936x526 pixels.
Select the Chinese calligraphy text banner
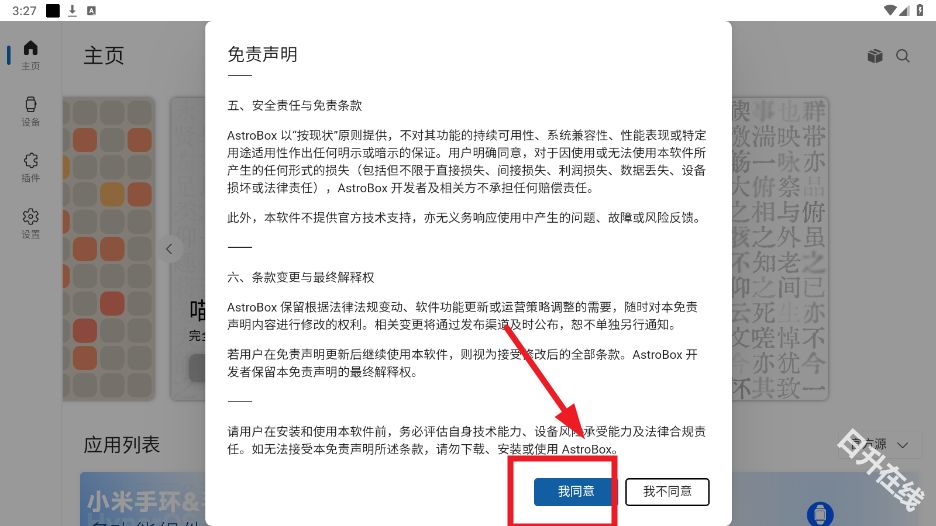tap(780, 249)
